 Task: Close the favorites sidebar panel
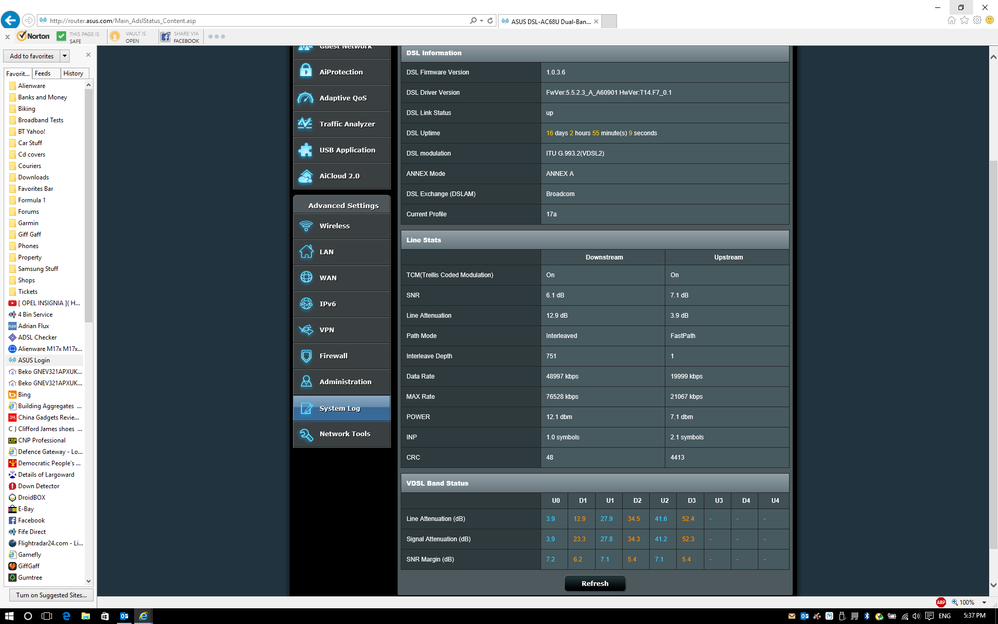[x=88, y=55]
